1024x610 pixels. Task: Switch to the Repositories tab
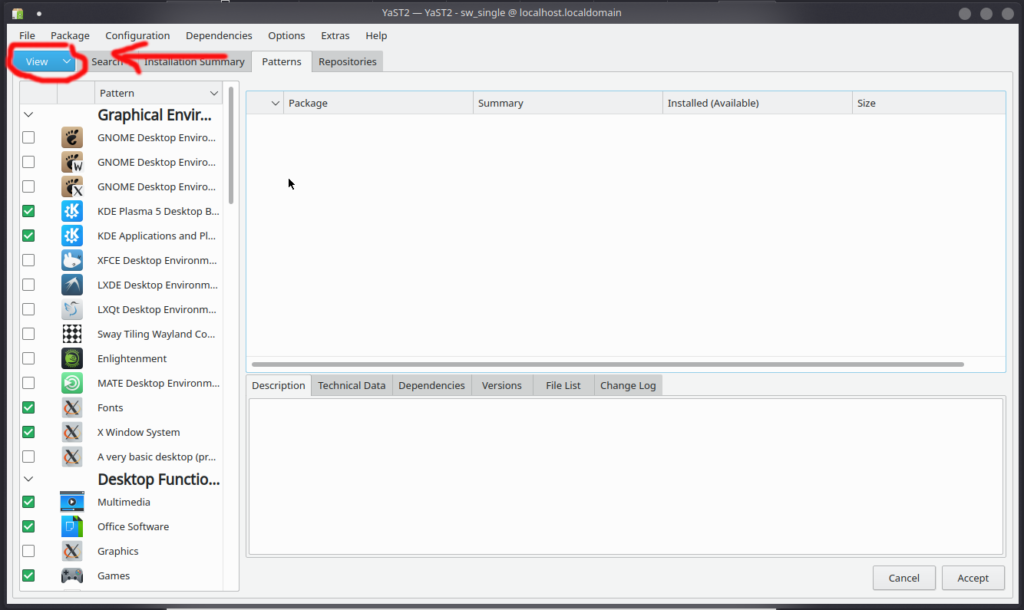(x=347, y=61)
